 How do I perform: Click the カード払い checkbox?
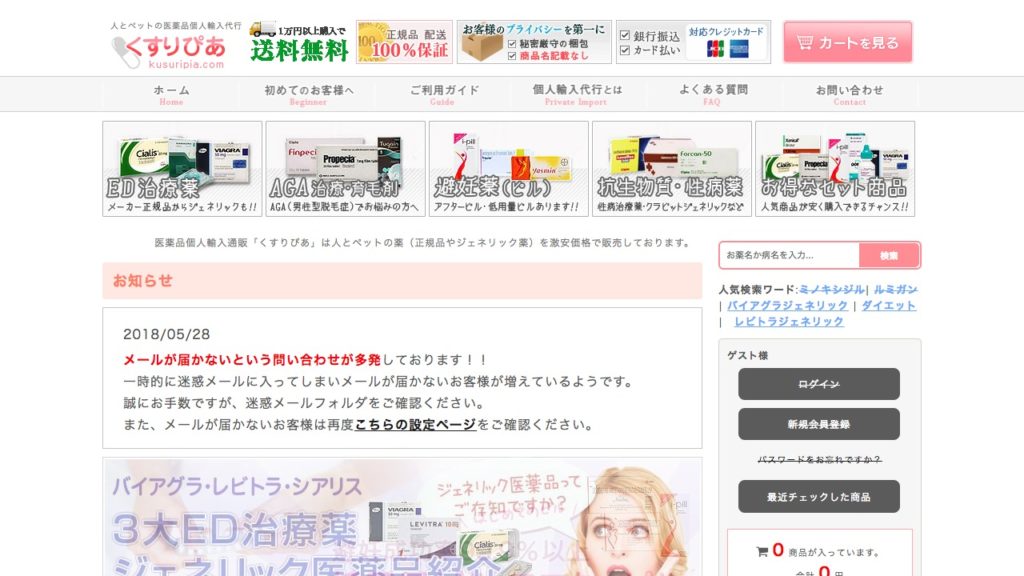[x=625, y=50]
